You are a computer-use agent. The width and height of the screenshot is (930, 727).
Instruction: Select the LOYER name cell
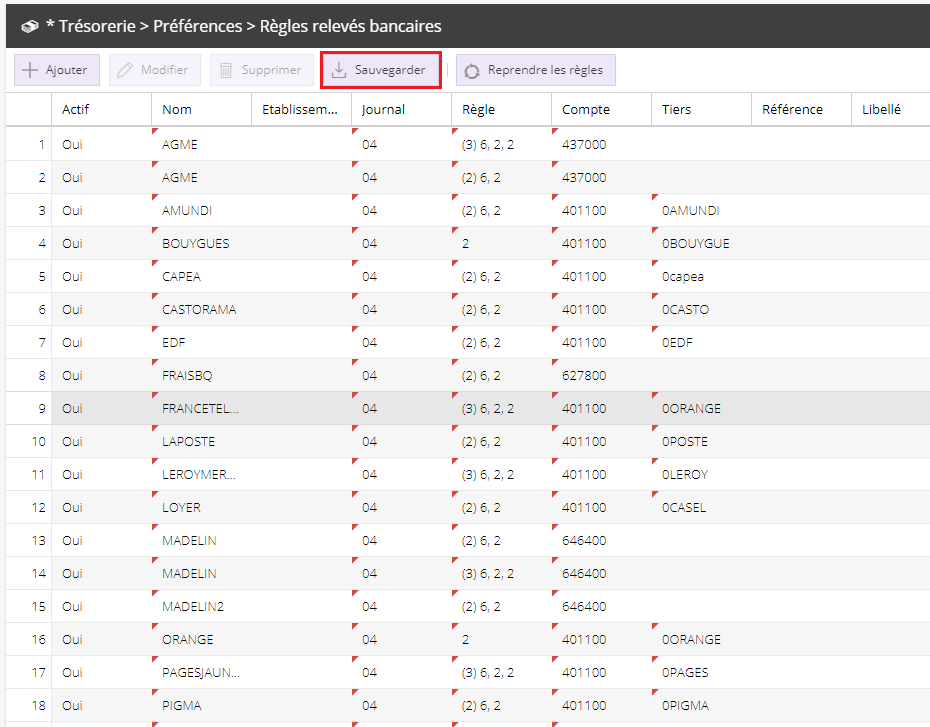pos(202,508)
